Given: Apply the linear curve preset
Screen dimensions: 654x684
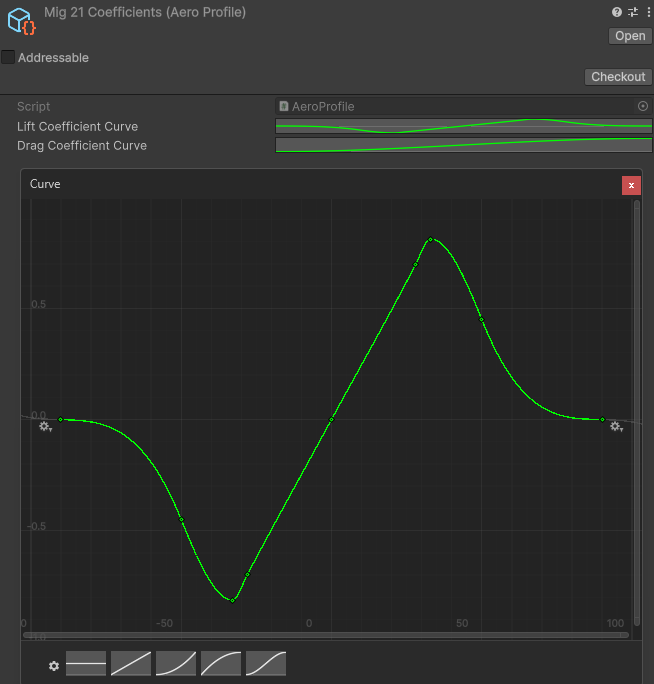Looking at the screenshot, I should (131, 664).
